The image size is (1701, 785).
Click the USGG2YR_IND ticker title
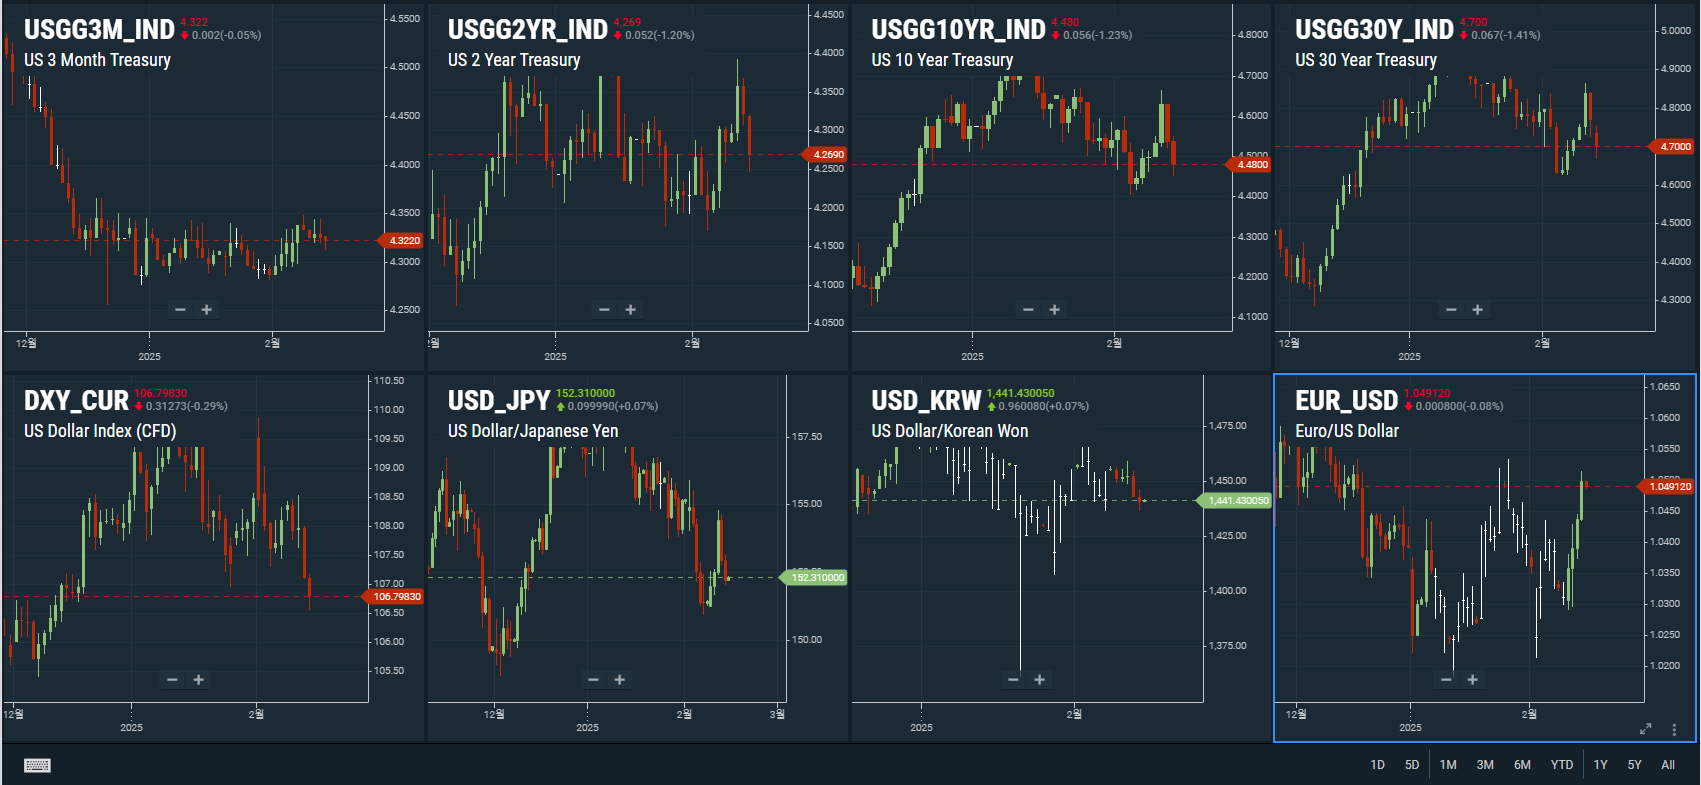[x=528, y=30]
